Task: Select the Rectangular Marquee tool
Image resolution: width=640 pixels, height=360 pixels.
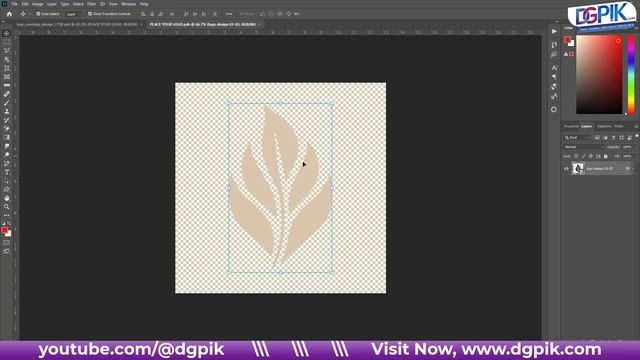Action: (x=7, y=42)
